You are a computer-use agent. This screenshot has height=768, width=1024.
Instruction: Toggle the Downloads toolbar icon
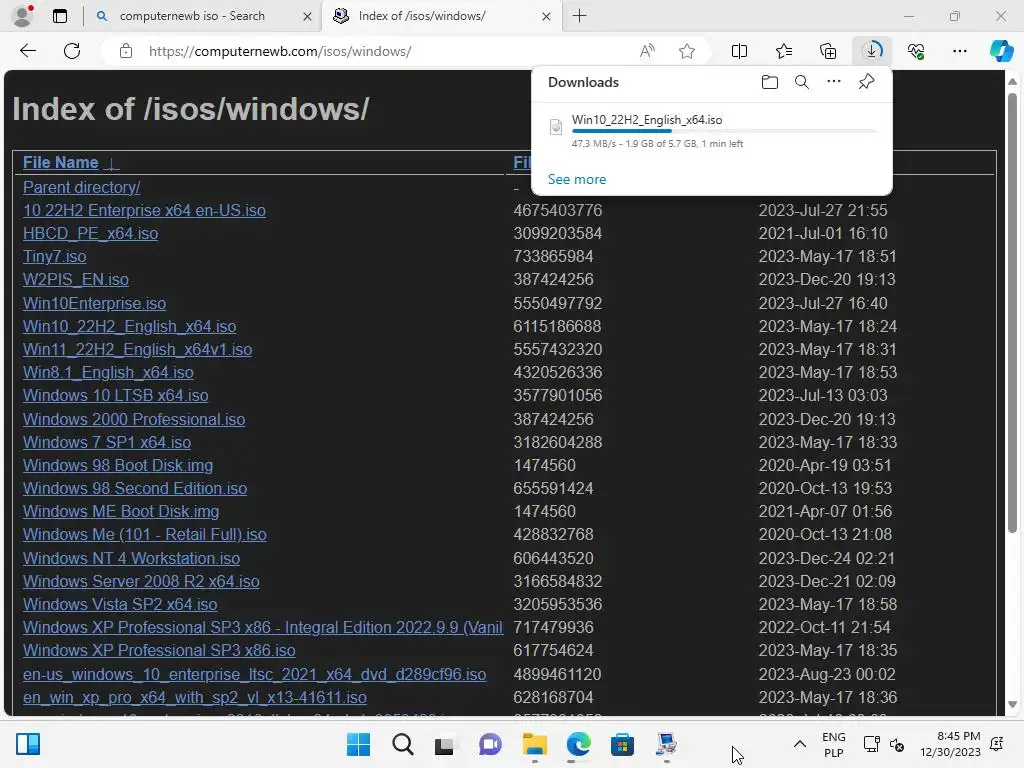[872, 51]
